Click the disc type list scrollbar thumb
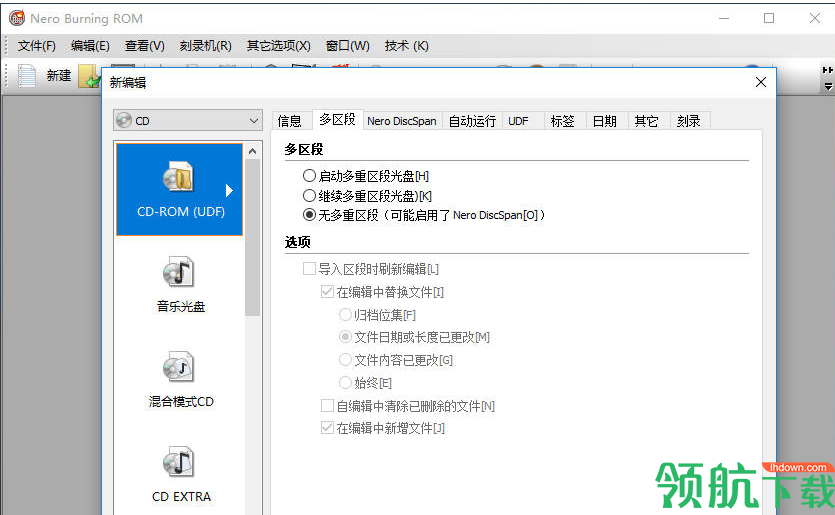The height and width of the screenshot is (515, 835). pyautogui.click(x=253, y=238)
